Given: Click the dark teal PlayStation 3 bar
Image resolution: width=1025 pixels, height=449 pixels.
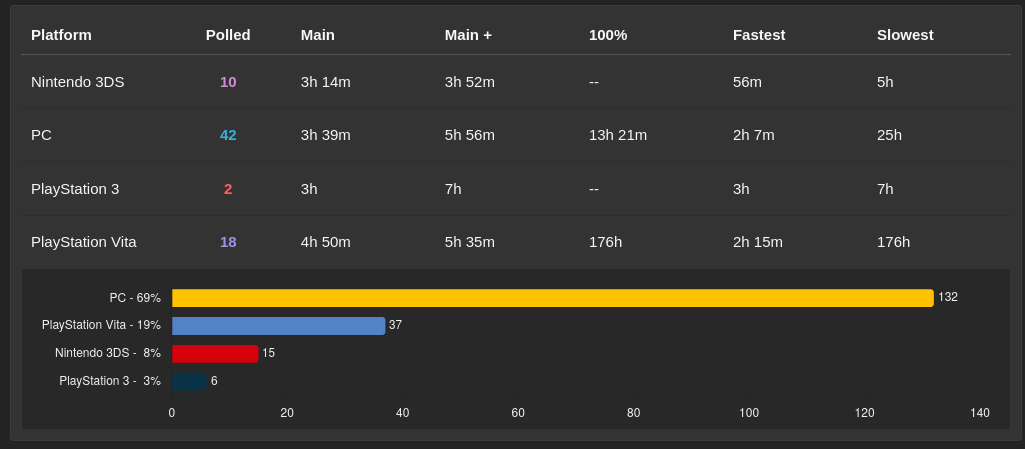Looking at the screenshot, I should coord(189,381).
